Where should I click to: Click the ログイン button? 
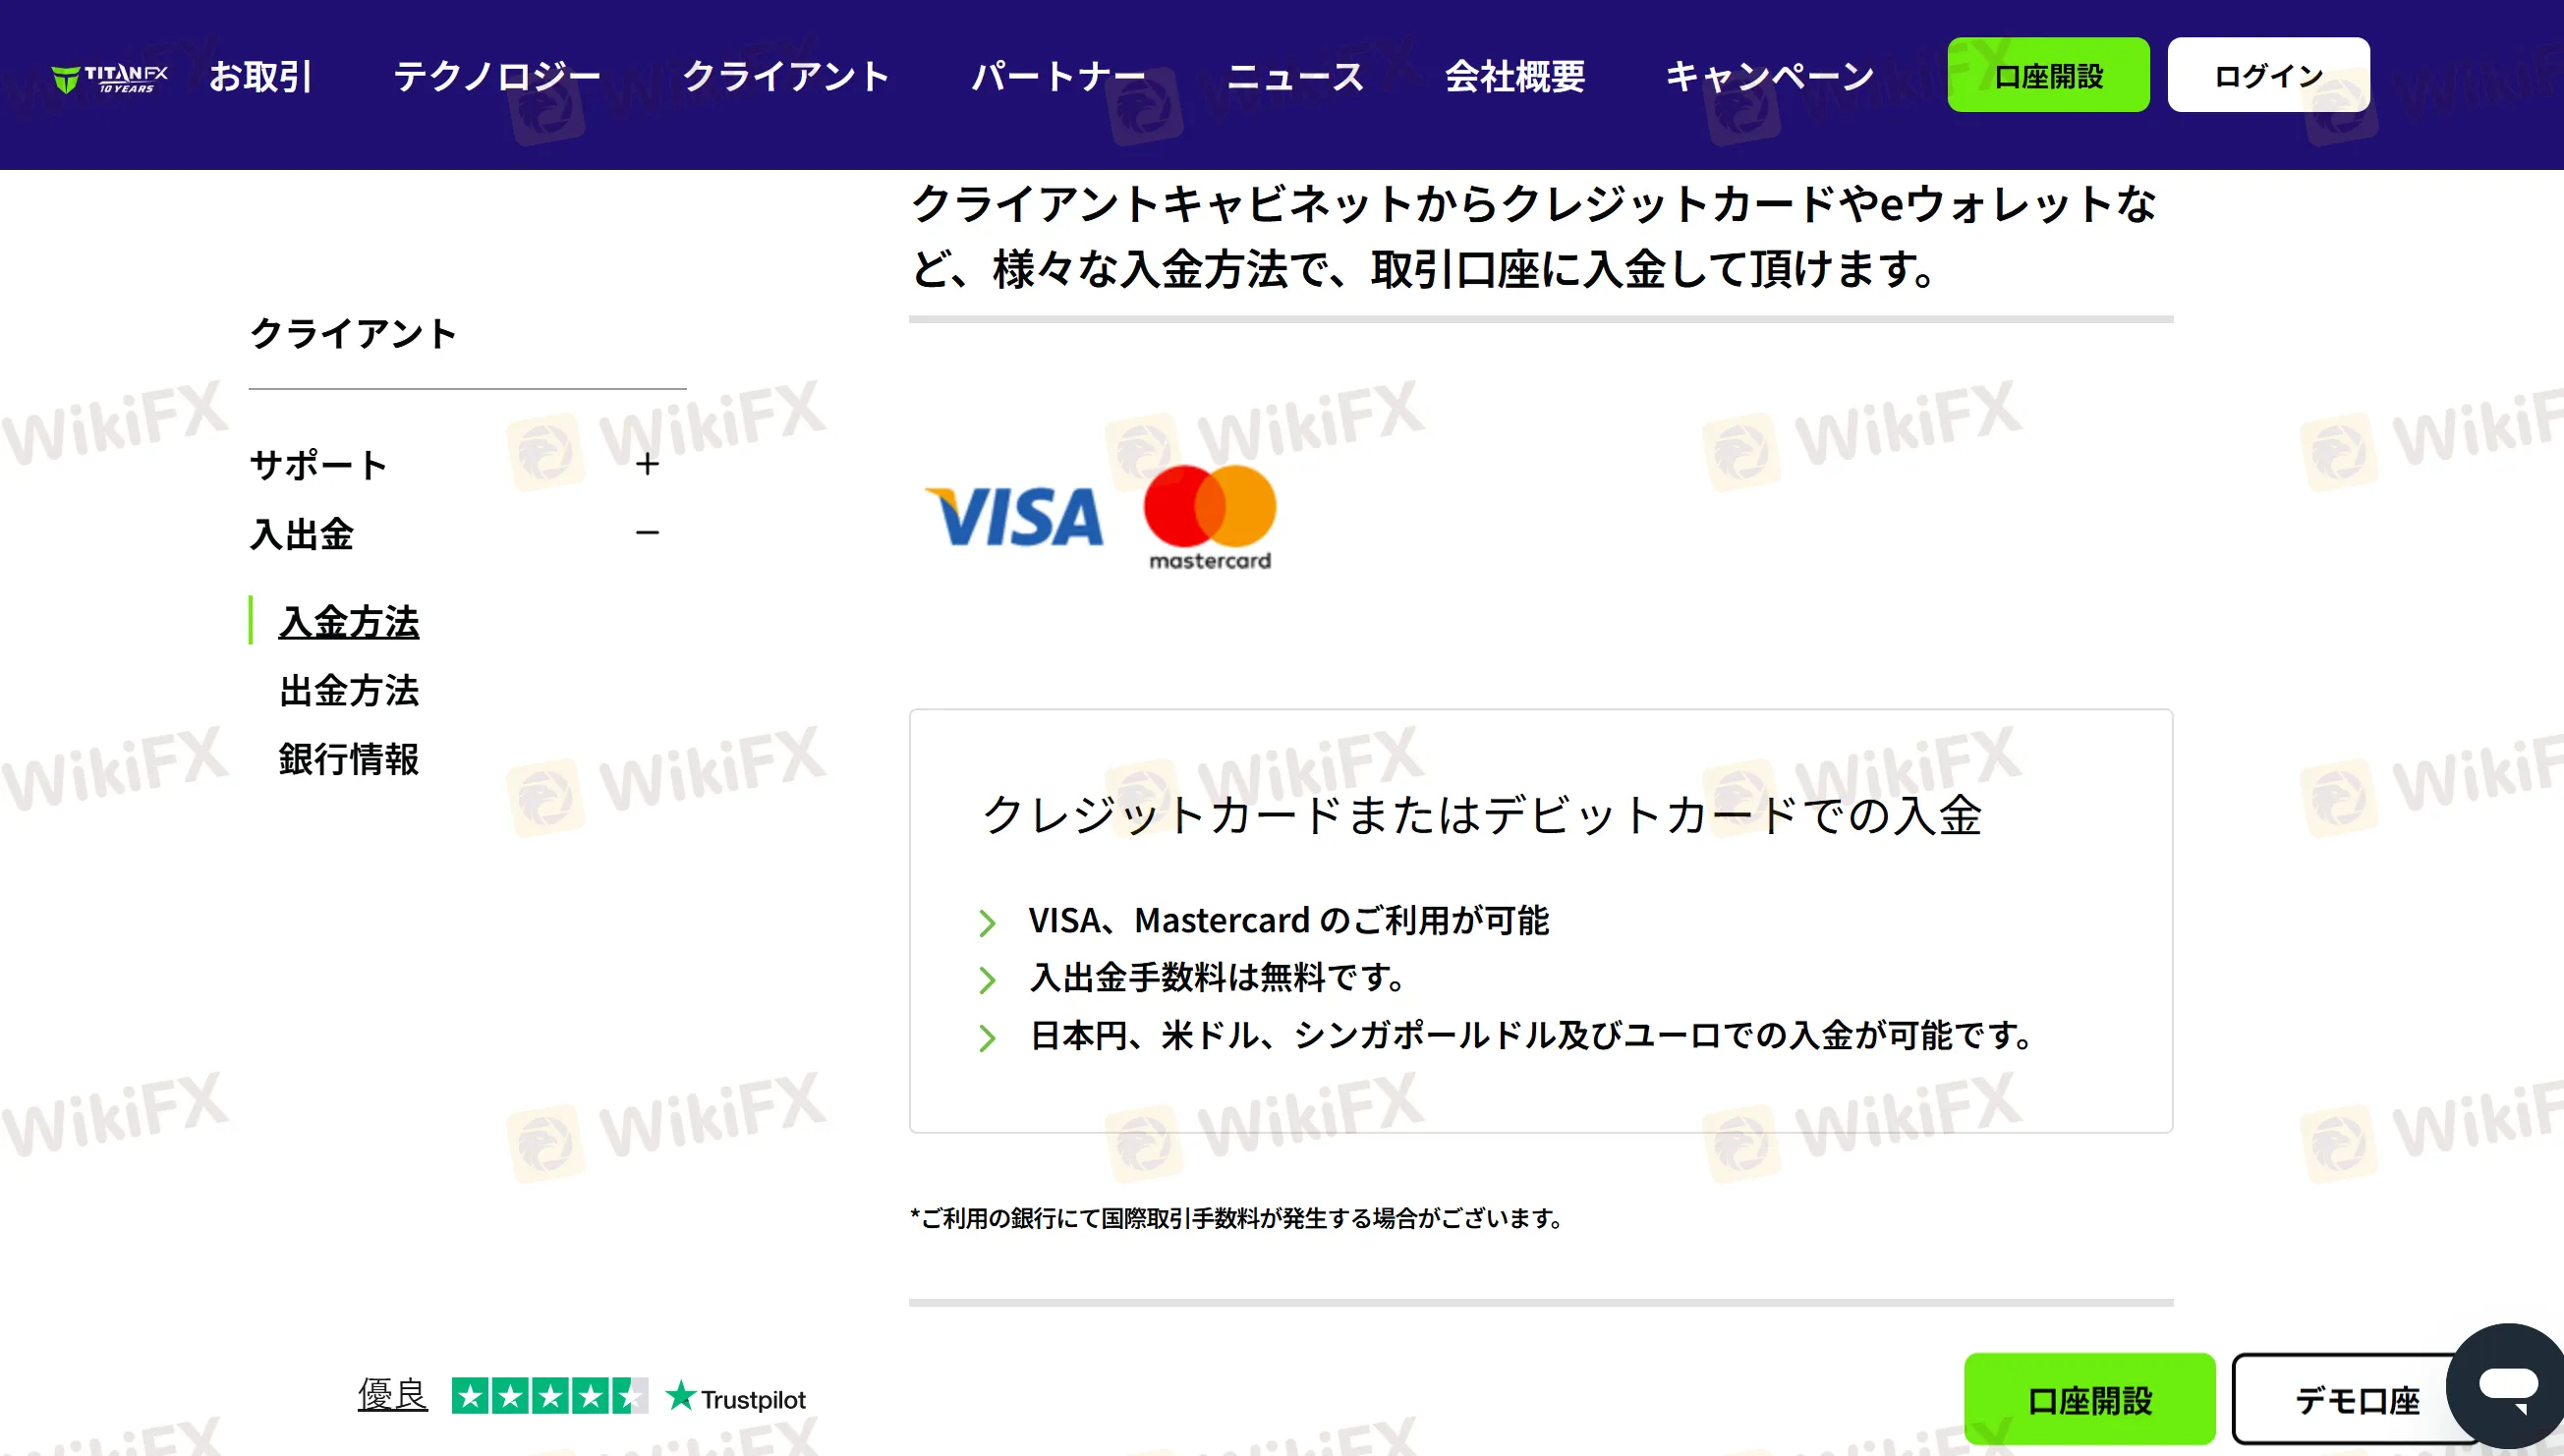[2268, 75]
